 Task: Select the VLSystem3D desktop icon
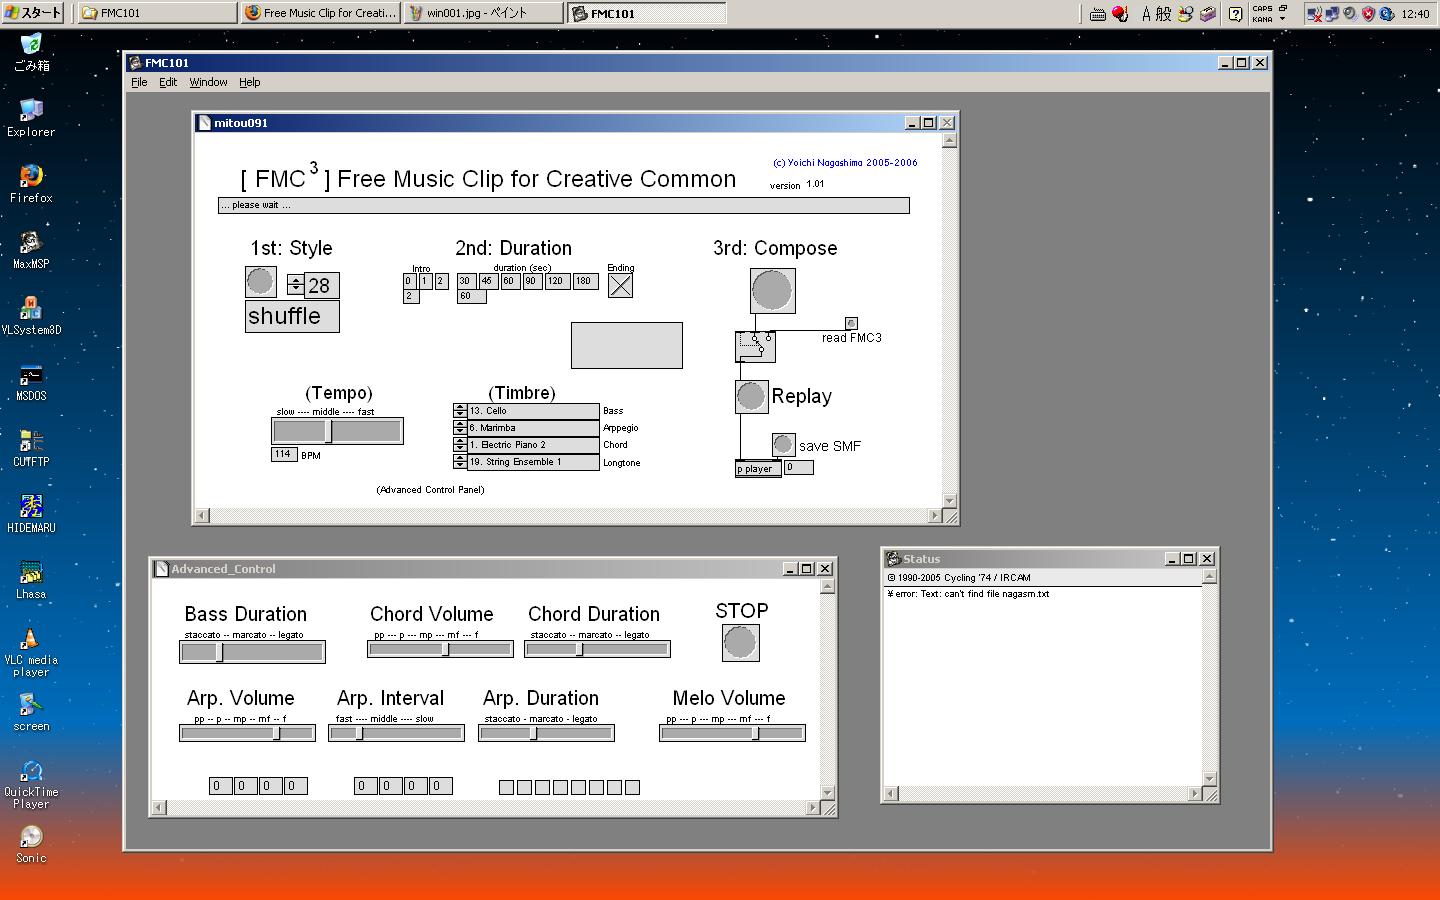pyautogui.click(x=31, y=316)
